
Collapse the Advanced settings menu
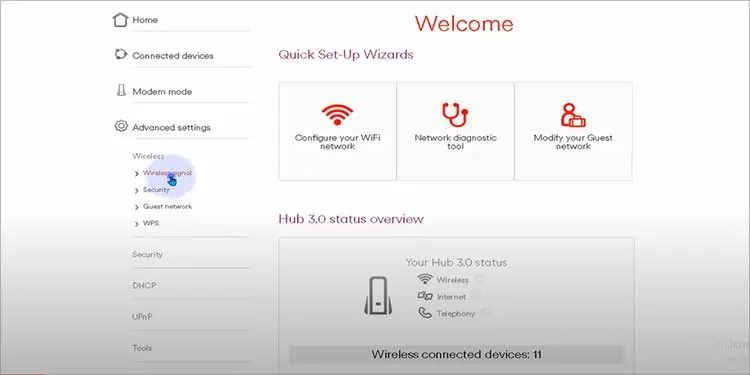pos(171,128)
